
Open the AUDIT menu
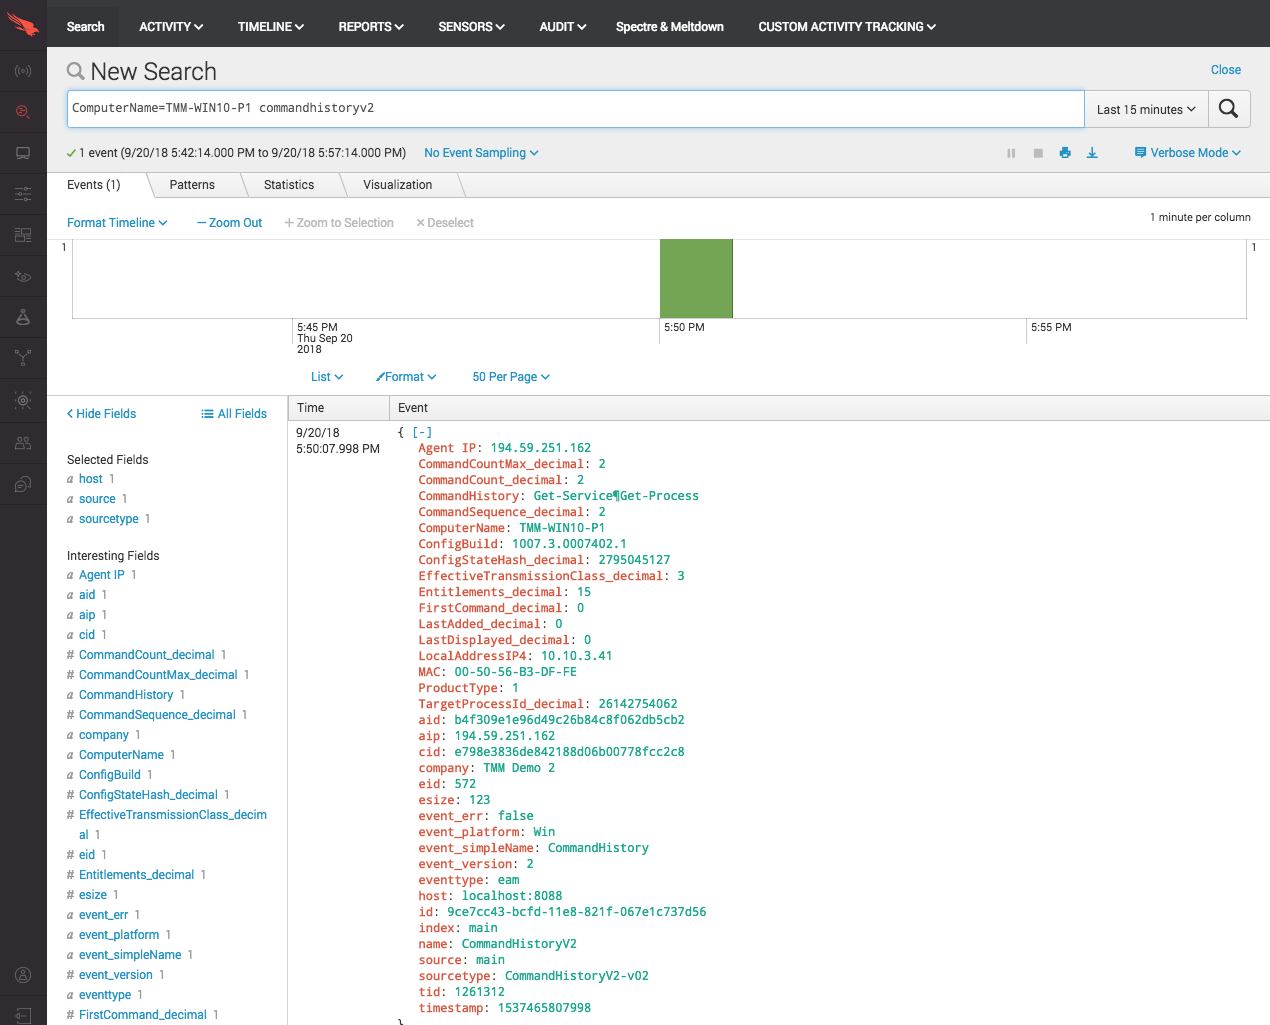click(563, 27)
